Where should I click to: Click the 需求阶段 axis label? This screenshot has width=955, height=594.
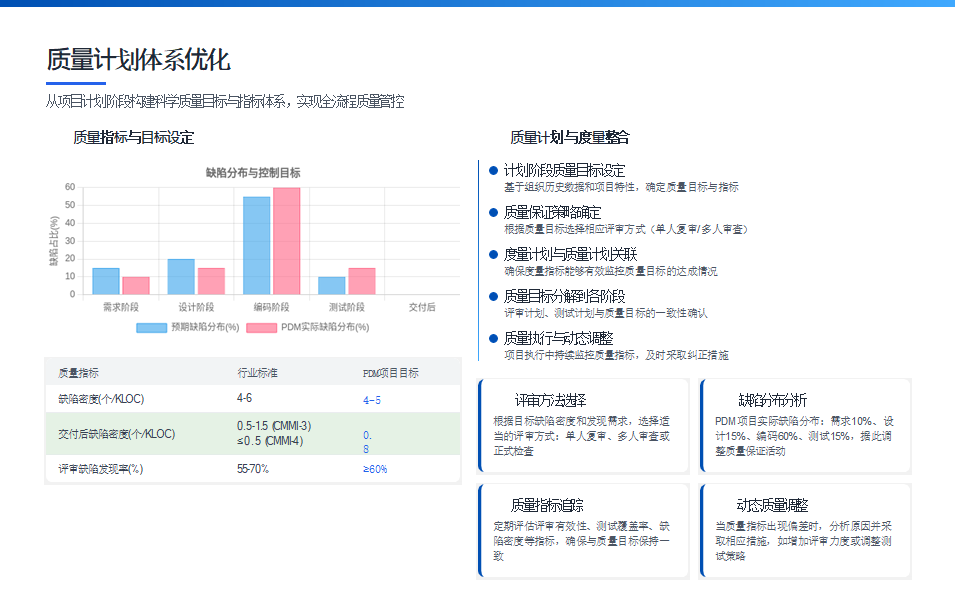coord(121,307)
